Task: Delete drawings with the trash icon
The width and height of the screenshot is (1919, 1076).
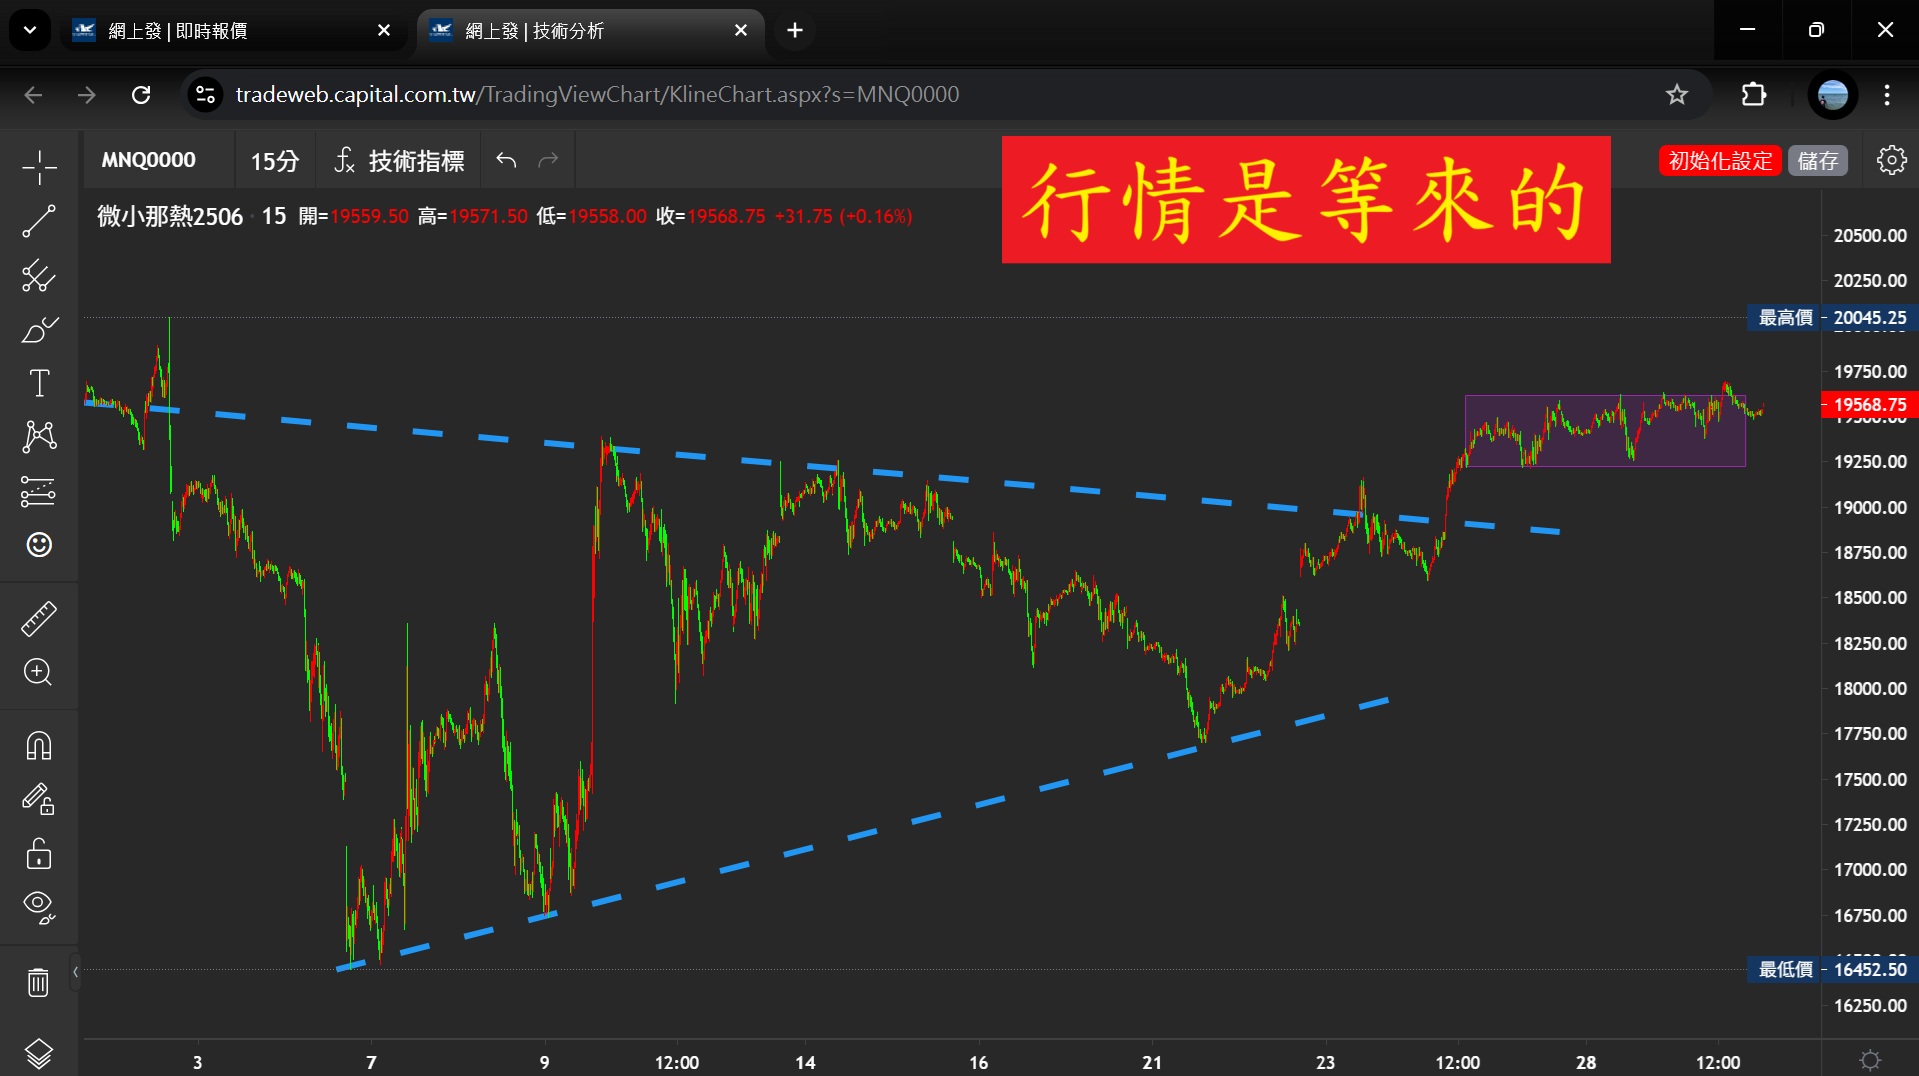Action: pyautogui.click(x=39, y=983)
